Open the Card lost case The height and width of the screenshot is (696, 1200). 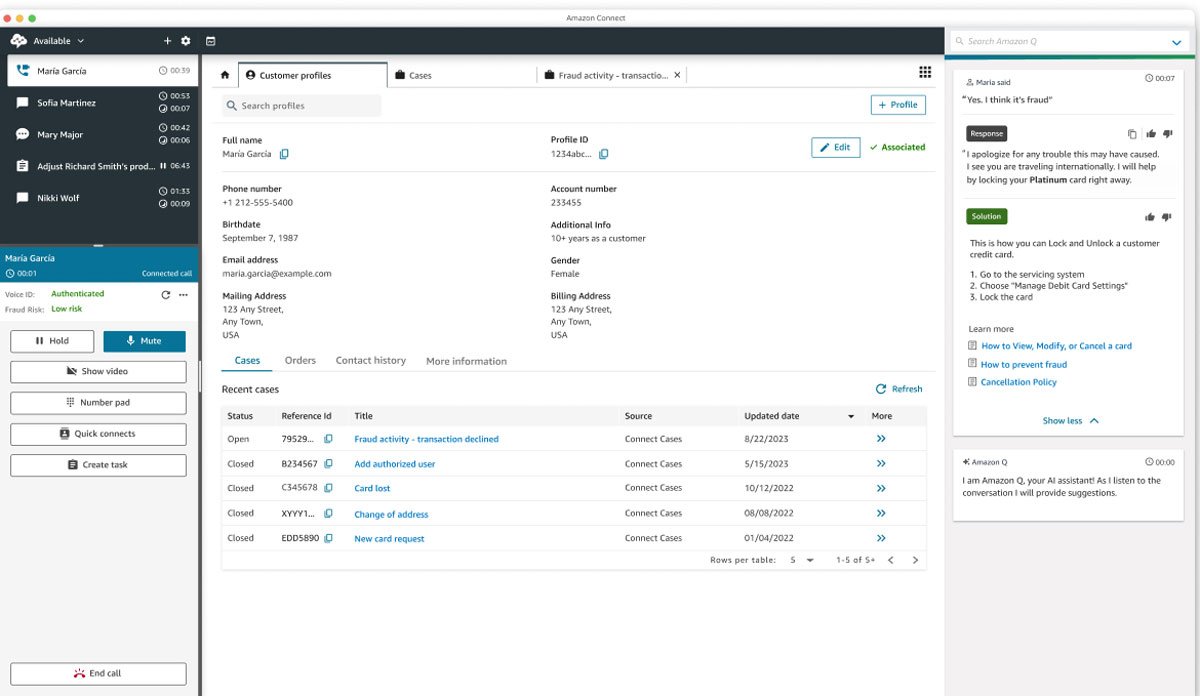coord(373,488)
